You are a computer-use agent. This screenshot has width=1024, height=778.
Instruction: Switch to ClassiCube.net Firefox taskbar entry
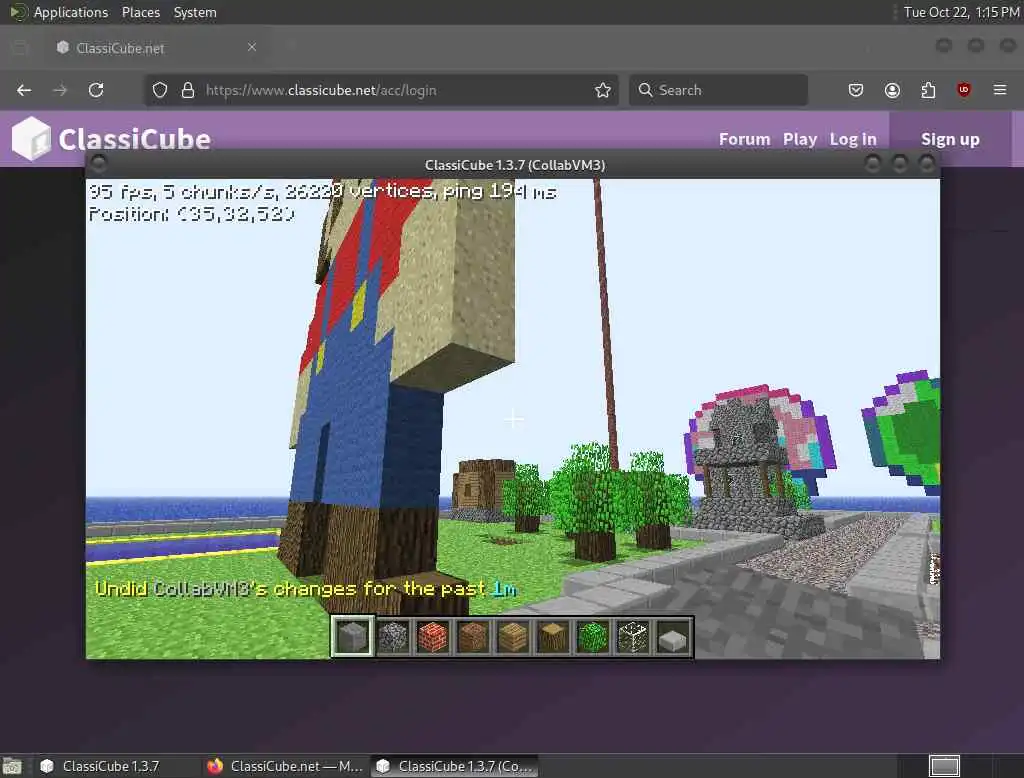pyautogui.click(x=285, y=766)
